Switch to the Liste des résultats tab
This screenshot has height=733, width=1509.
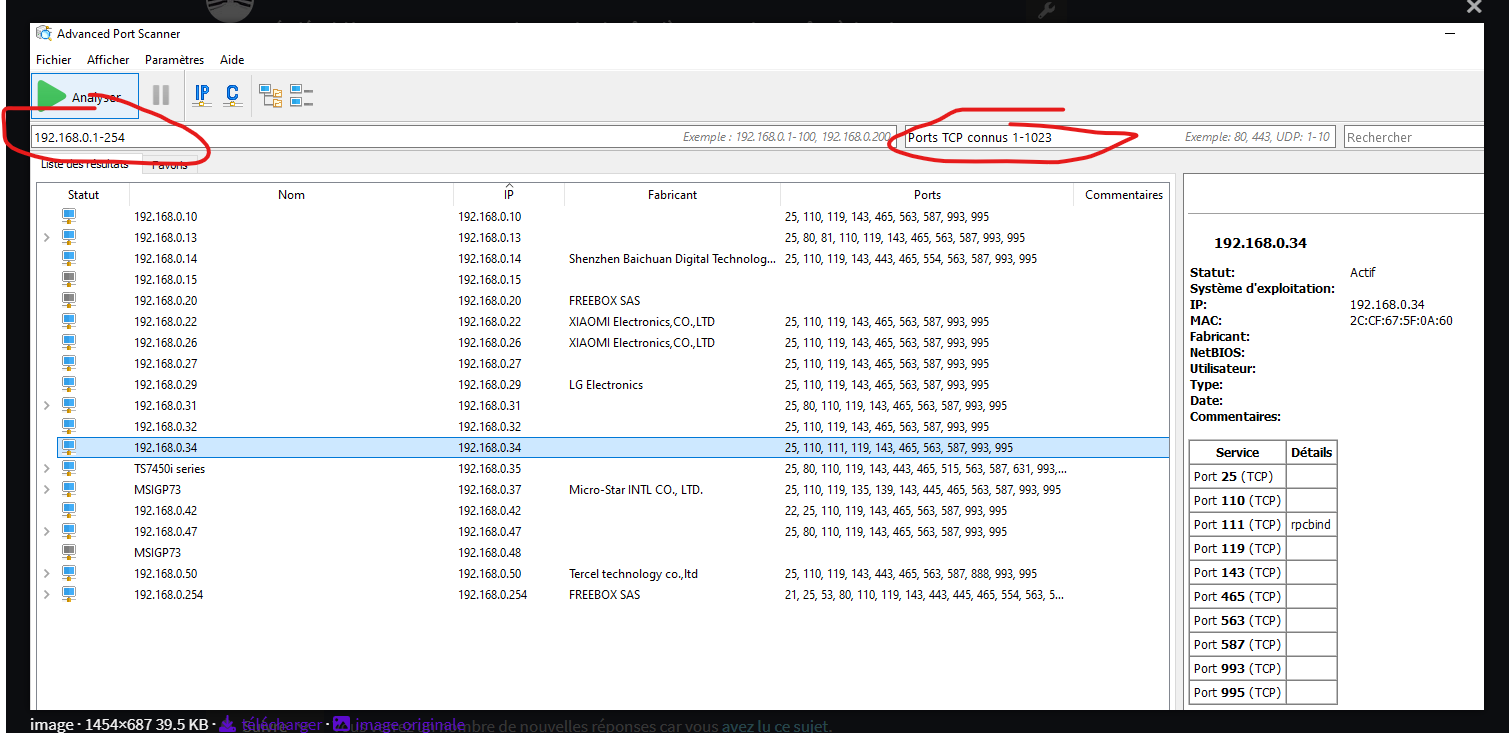pyautogui.click(x=84, y=164)
